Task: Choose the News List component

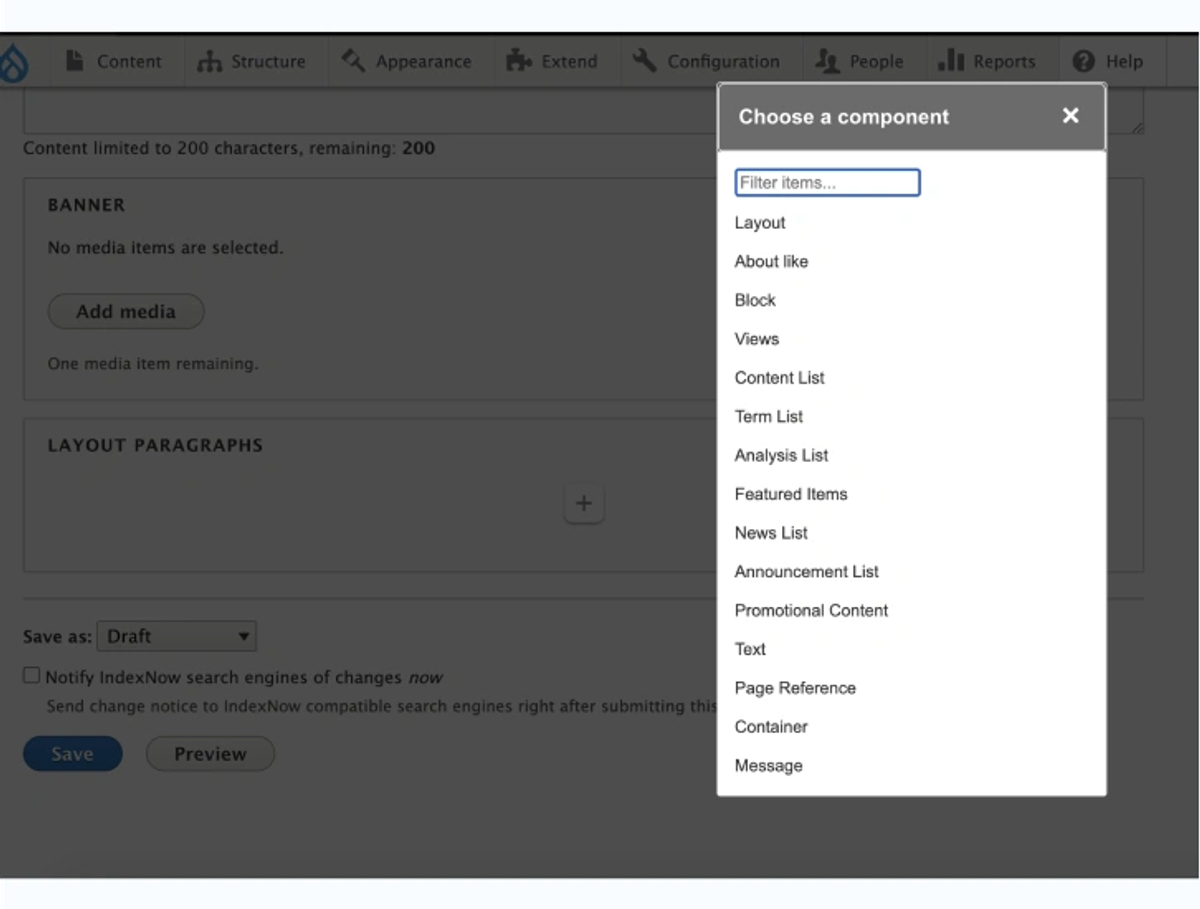Action: pyautogui.click(x=771, y=533)
